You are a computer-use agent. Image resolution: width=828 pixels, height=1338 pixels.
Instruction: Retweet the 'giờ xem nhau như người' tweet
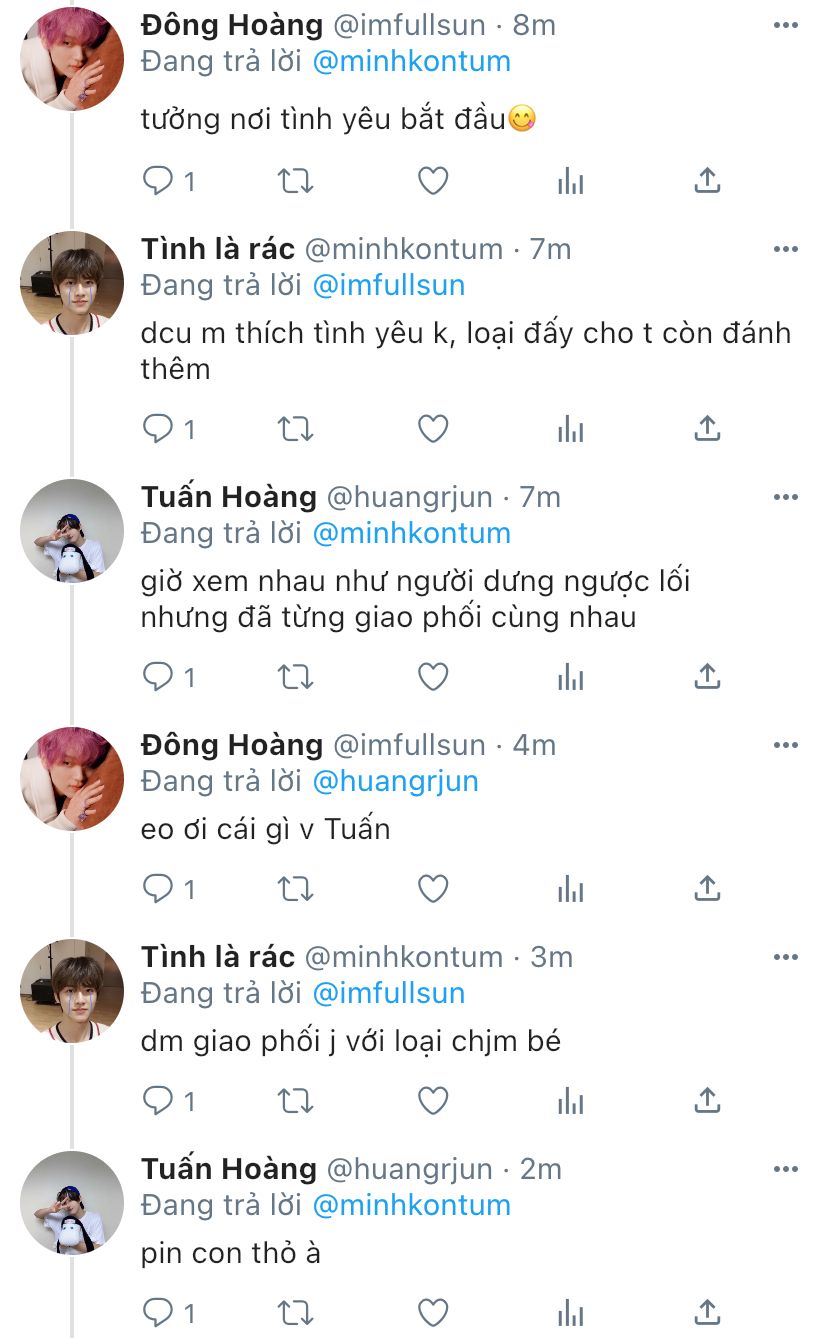click(x=295, y=677)
